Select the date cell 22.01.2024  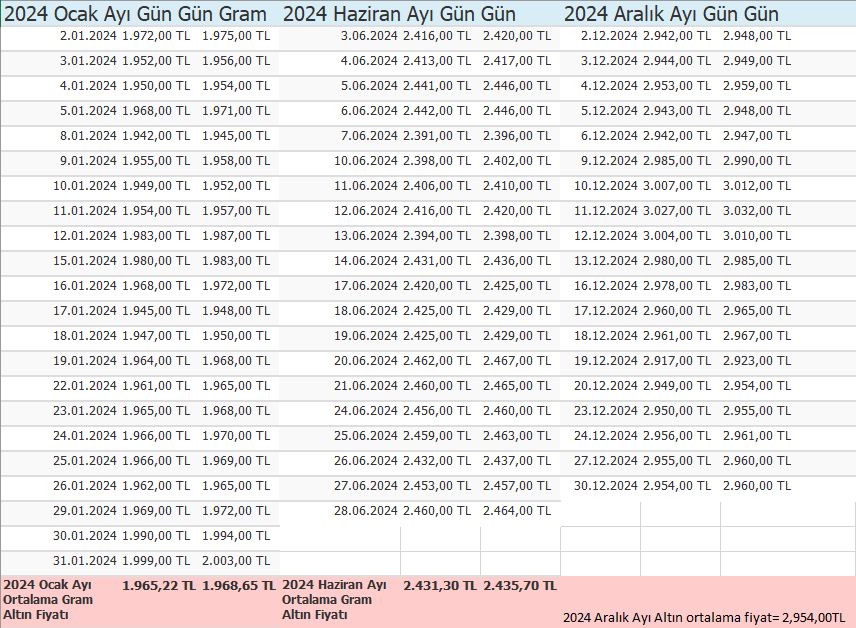tap(85, 386)
